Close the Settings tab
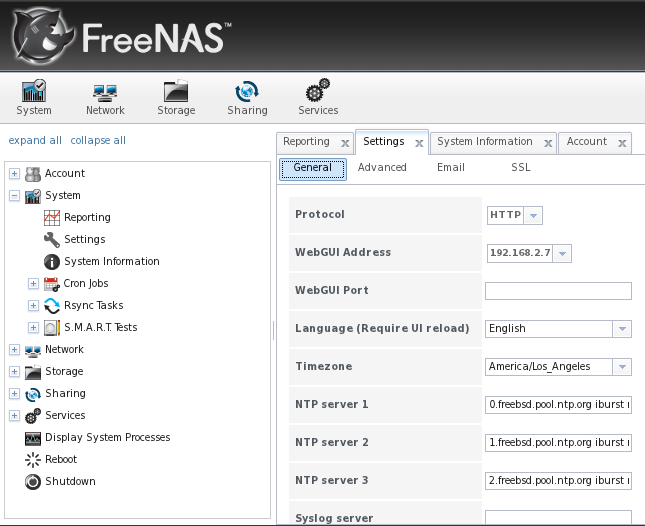This screenshot has height=526, width=645. (x=419, y=143)
